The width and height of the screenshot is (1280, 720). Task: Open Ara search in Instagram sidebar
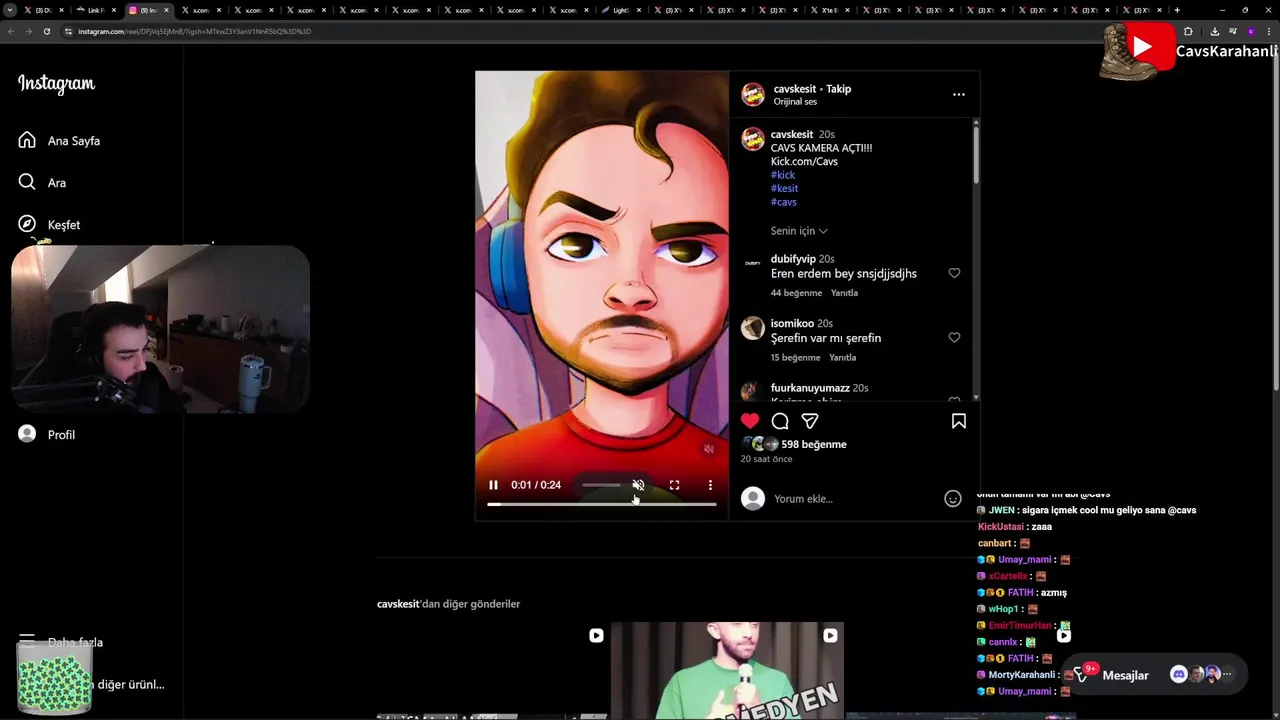pyautogui.click(x=27, y=182)
